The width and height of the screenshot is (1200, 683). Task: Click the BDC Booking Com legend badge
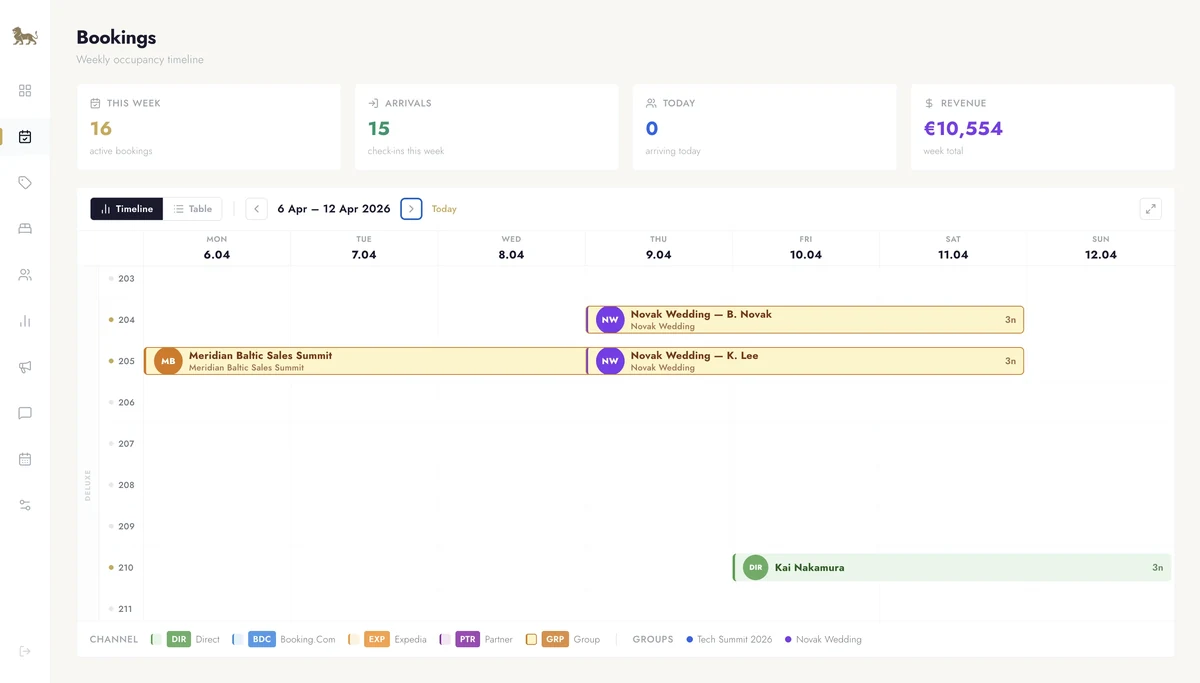pyautogui.click(x=261, y=639)
